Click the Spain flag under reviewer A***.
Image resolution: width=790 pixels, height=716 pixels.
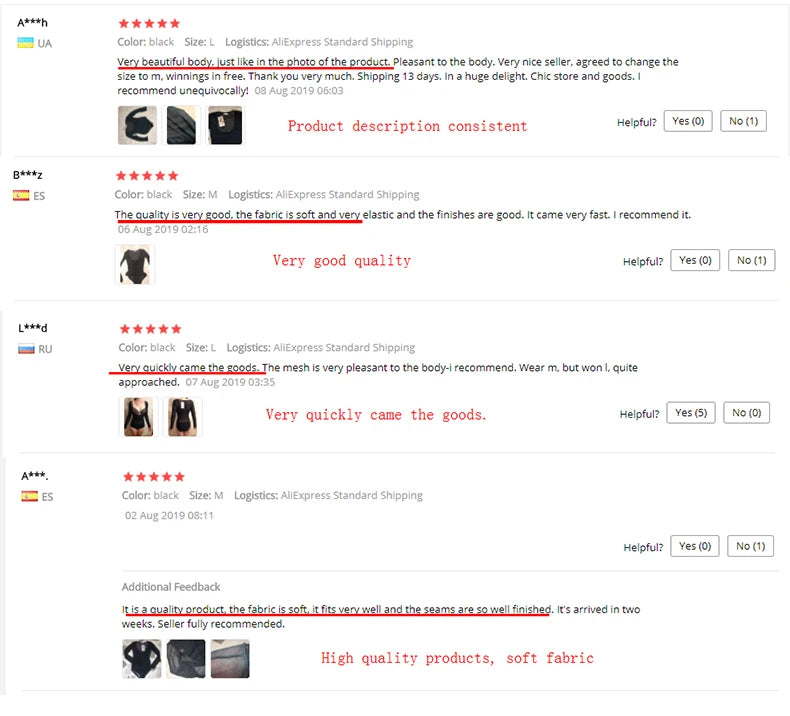[x=30, y=496]
